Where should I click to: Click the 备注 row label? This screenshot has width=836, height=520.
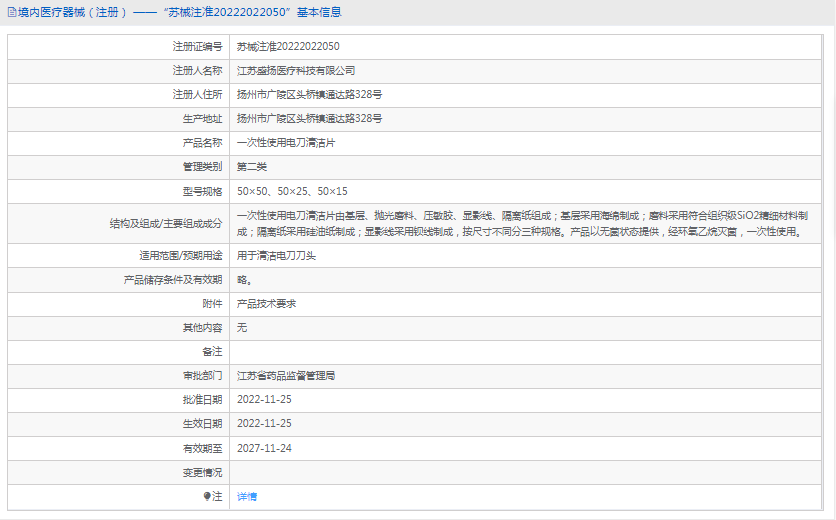pyautogui.click(x=212, y=351)
